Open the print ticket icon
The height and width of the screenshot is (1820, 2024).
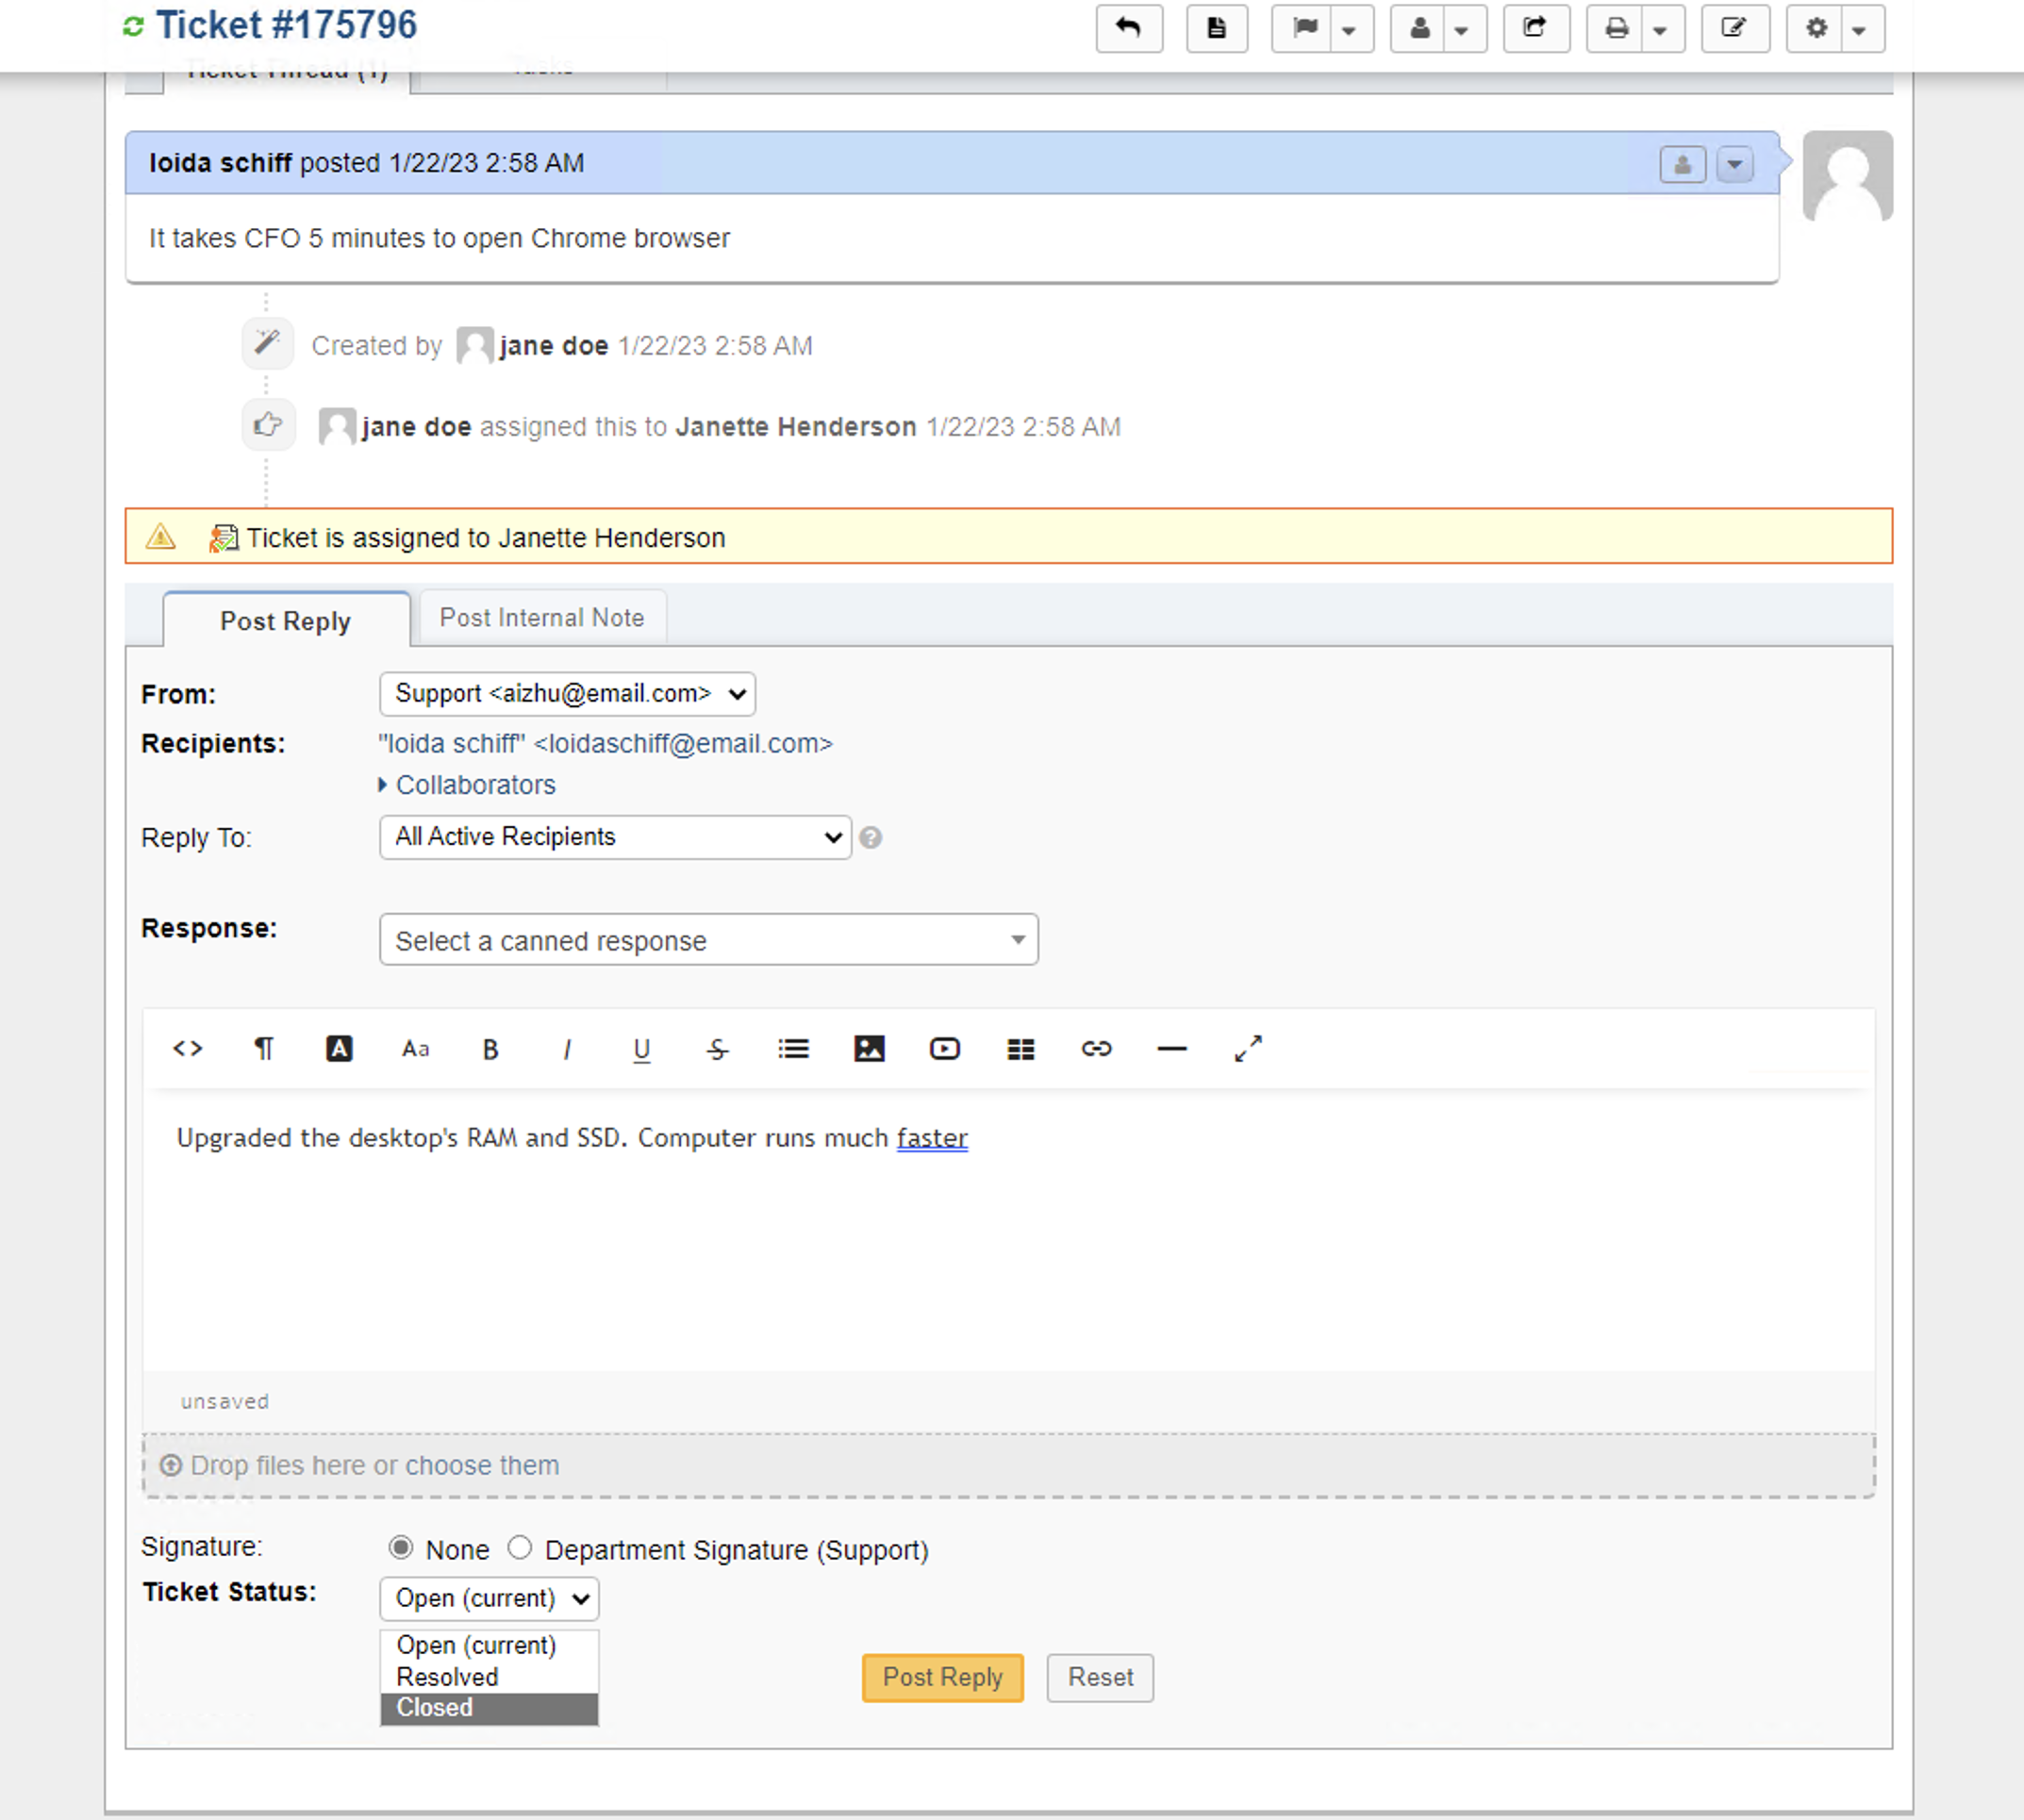1617,29
